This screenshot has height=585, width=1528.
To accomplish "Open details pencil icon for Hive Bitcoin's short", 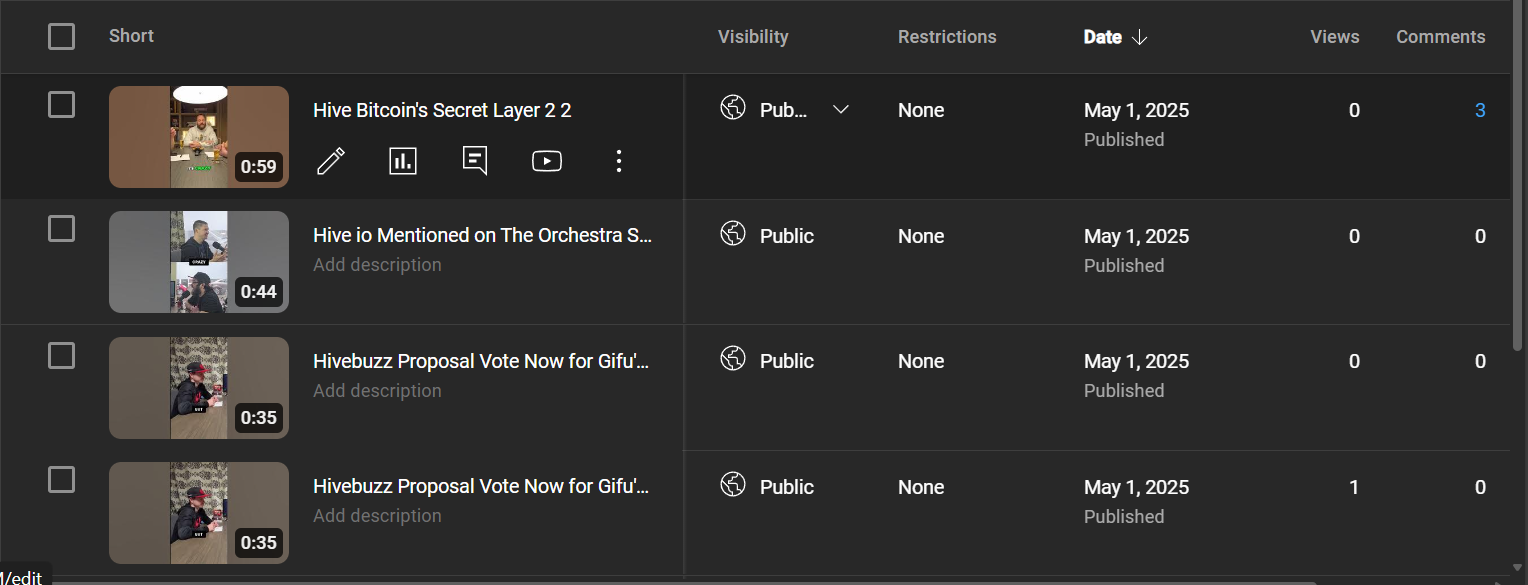I will pyautogui.click(x=331, y=161).
